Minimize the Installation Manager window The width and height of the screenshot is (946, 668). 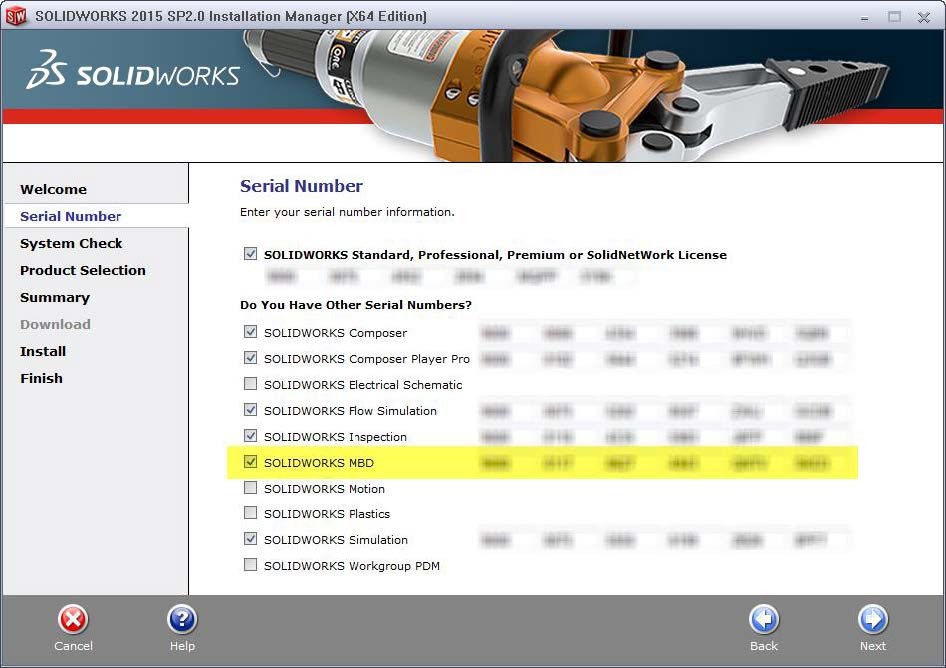tap(865, 17)
